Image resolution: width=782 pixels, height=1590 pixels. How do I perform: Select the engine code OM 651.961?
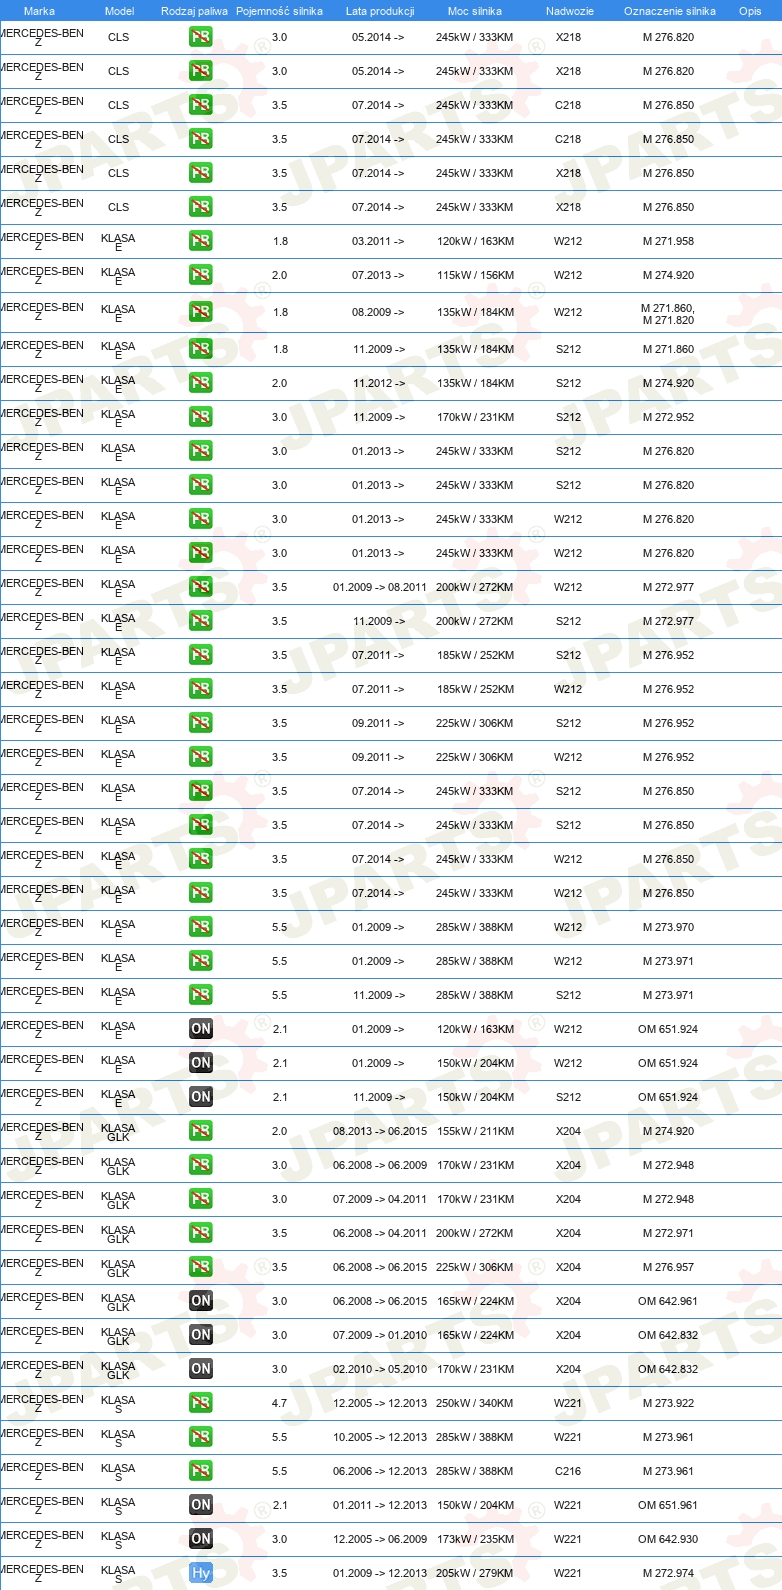(668, 1505)
